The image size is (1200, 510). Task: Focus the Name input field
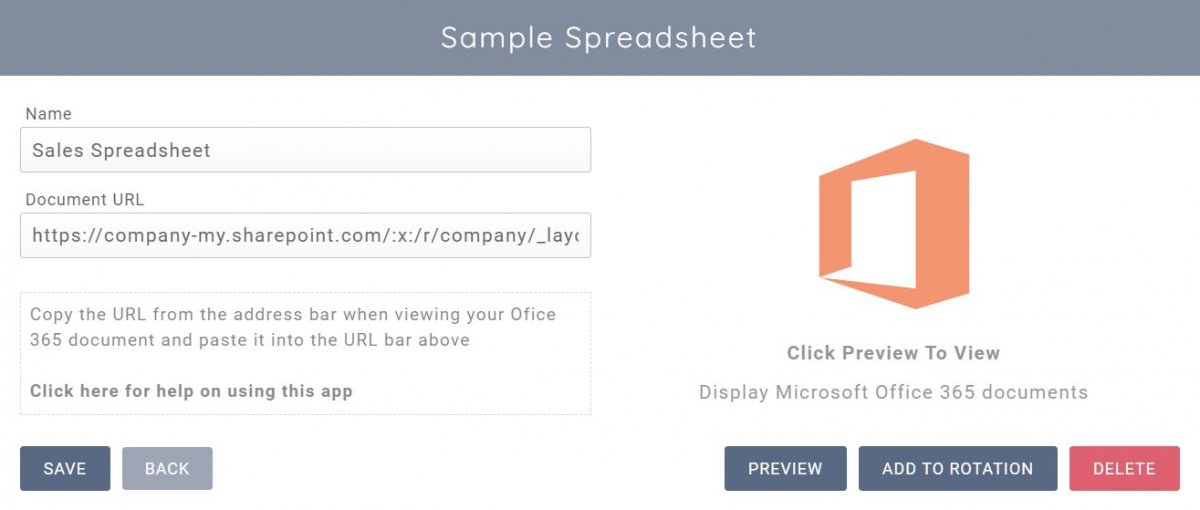305,150
